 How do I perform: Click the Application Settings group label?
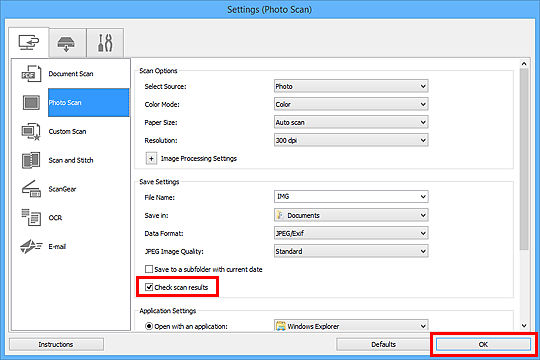tap(168, 311)
